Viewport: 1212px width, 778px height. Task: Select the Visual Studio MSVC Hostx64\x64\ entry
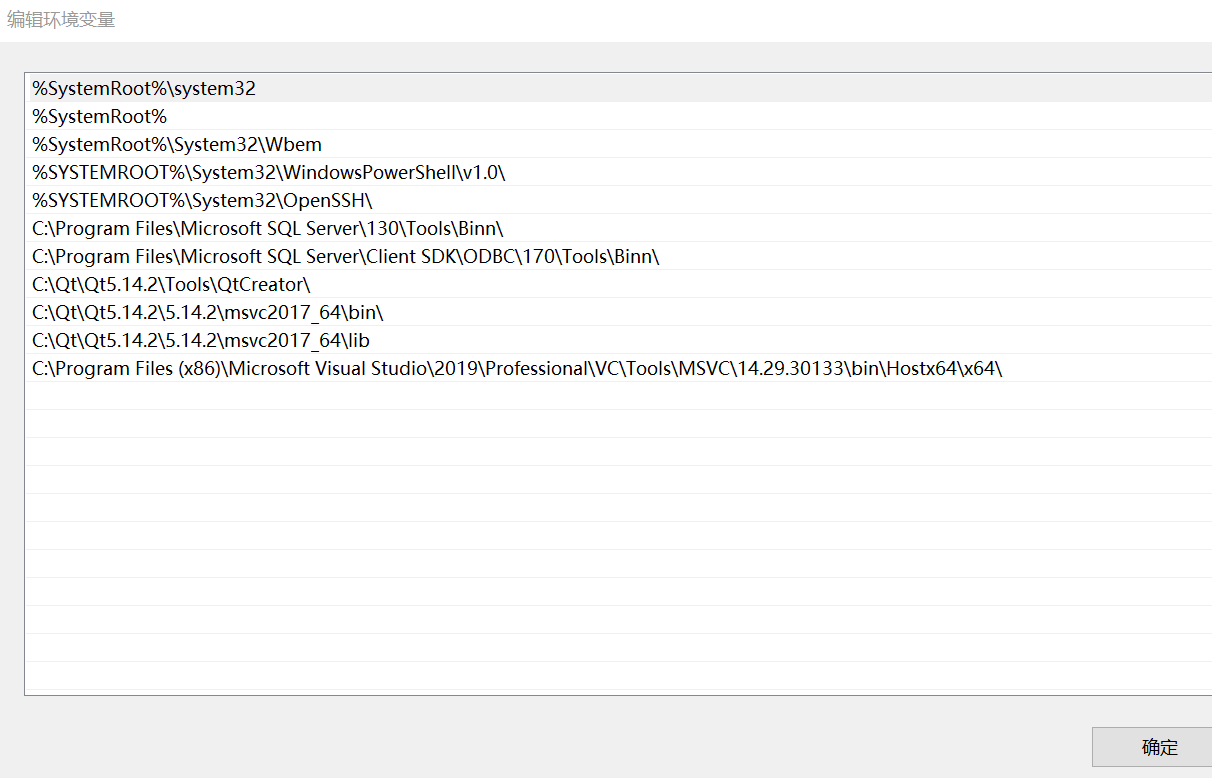tap(618, 368)
